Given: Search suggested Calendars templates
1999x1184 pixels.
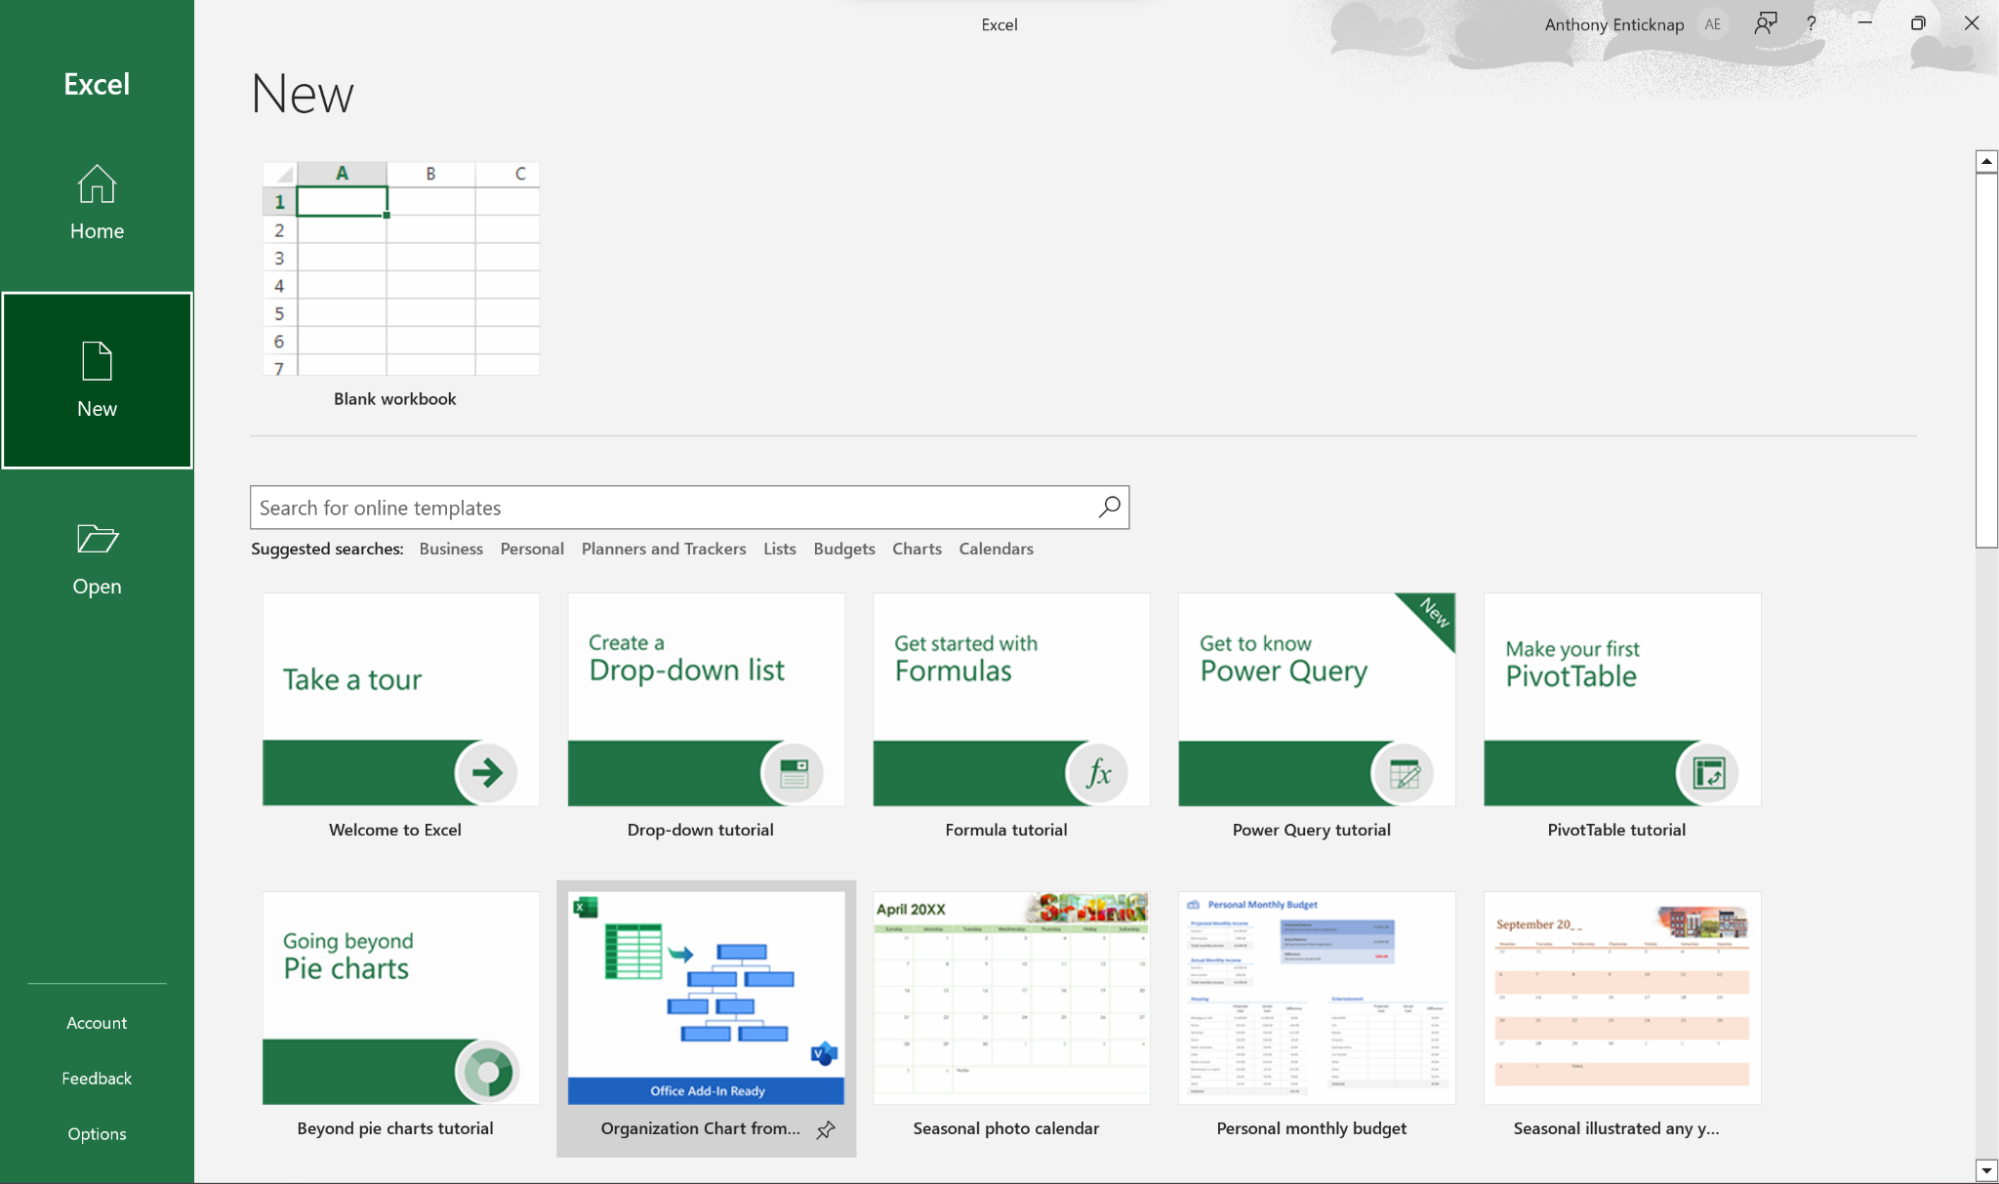Looking at the screenshot, I should 996,548.
